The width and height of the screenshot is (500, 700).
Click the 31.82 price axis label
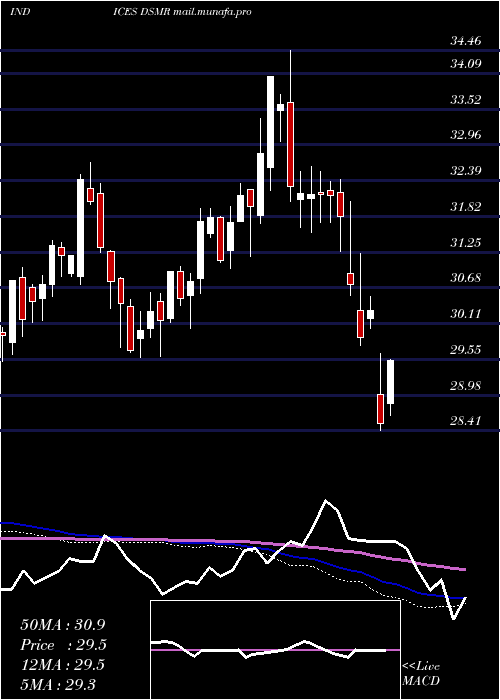[x=466, y=207]
